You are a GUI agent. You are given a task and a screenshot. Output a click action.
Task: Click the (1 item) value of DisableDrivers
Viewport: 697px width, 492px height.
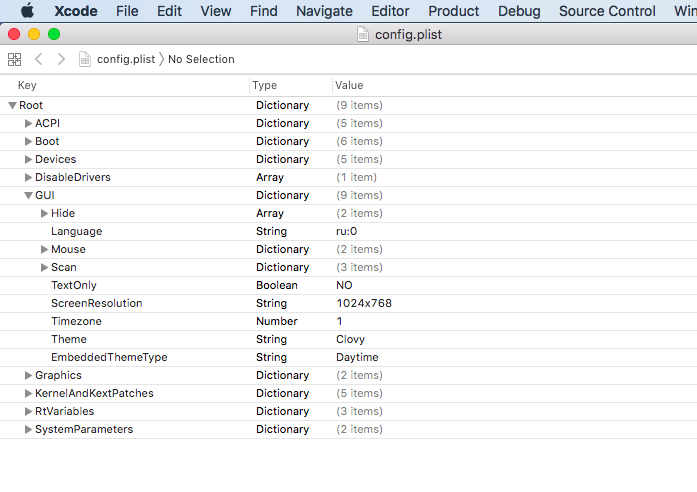tap(357, 177)
